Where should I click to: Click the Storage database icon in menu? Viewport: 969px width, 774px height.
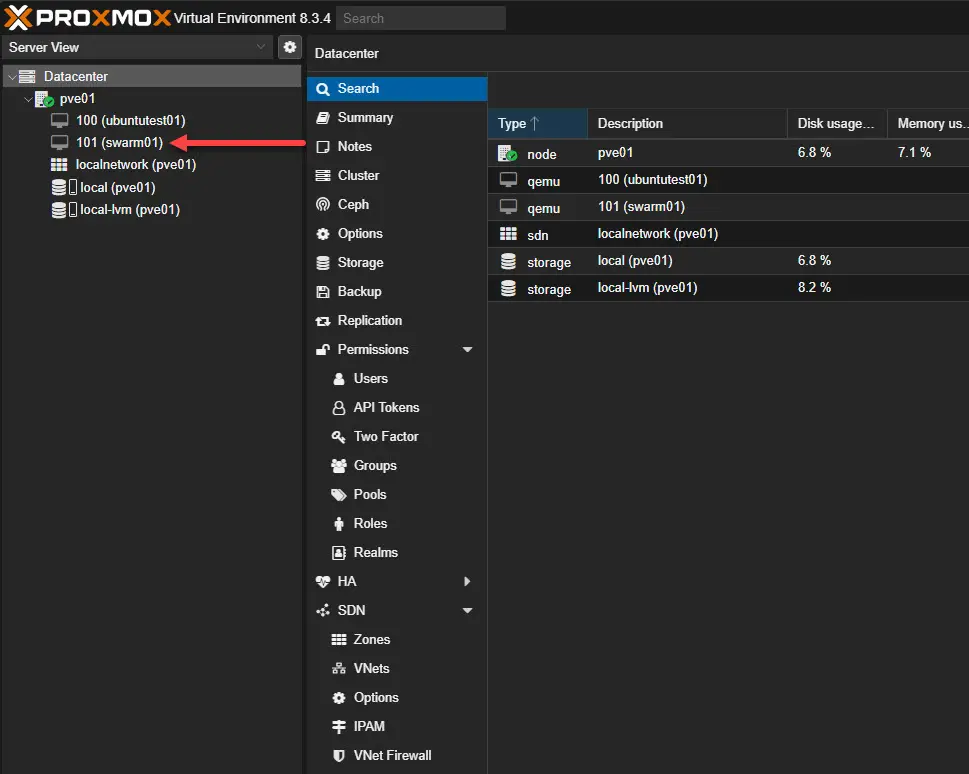323,263
